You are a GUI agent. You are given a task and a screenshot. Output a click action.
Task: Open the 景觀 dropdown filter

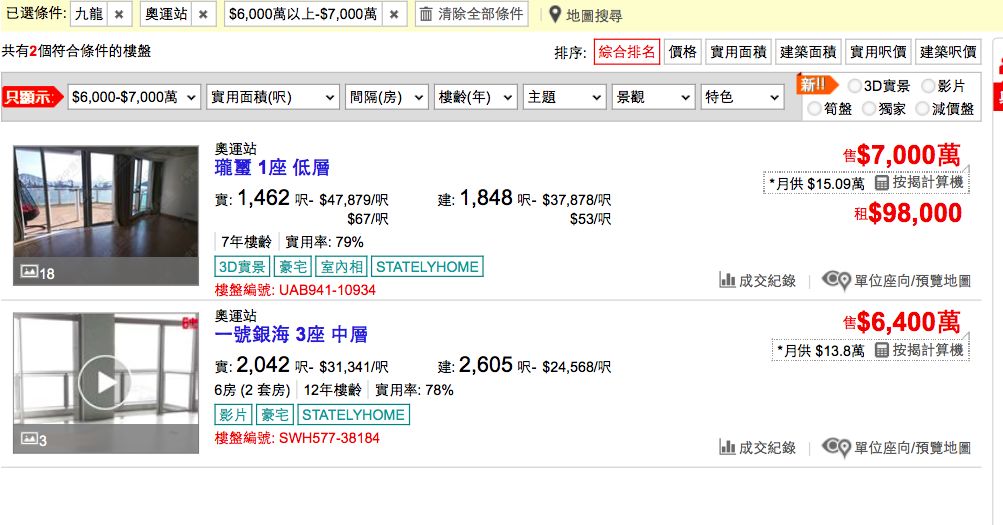click(653, 97)
